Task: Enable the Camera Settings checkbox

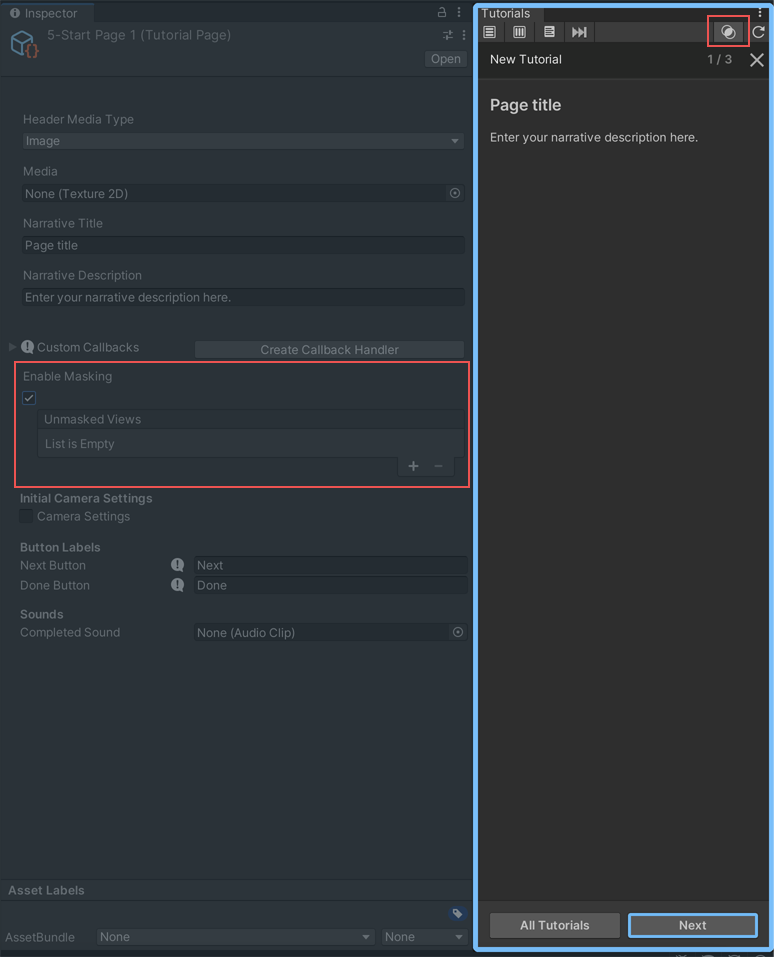Action: point(26,517)
